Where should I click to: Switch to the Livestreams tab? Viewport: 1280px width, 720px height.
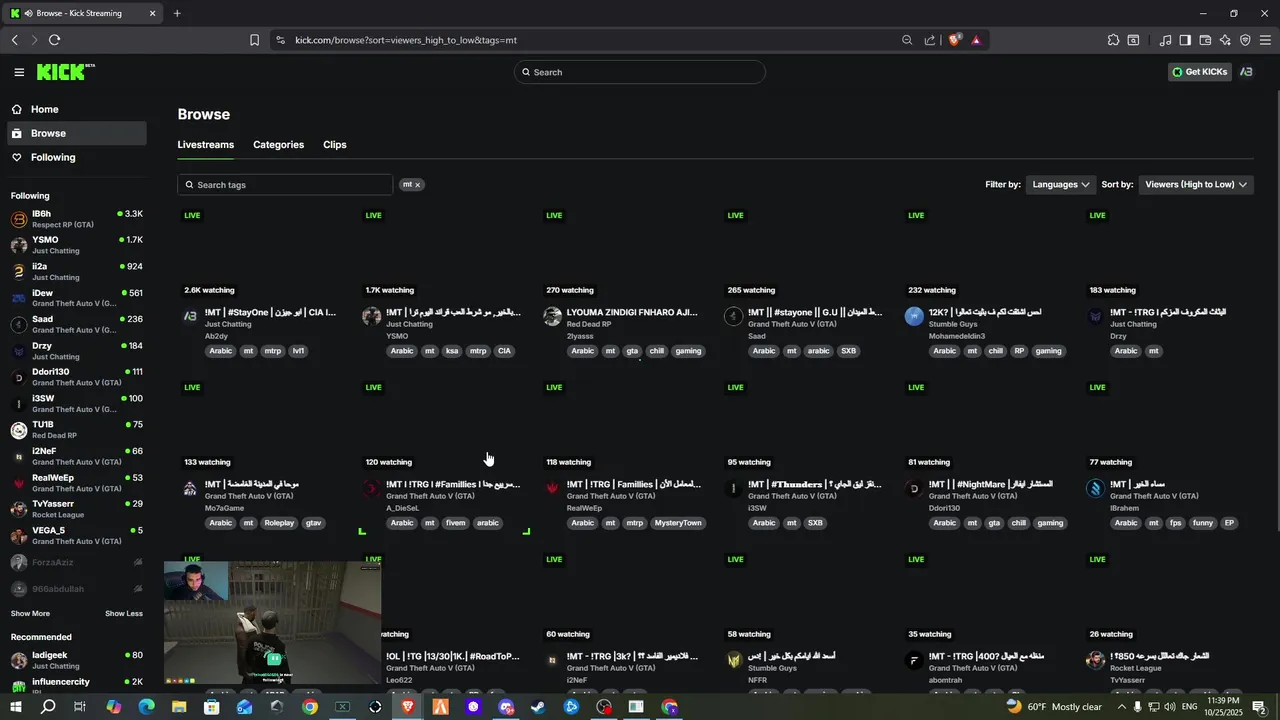click(206, 145)
